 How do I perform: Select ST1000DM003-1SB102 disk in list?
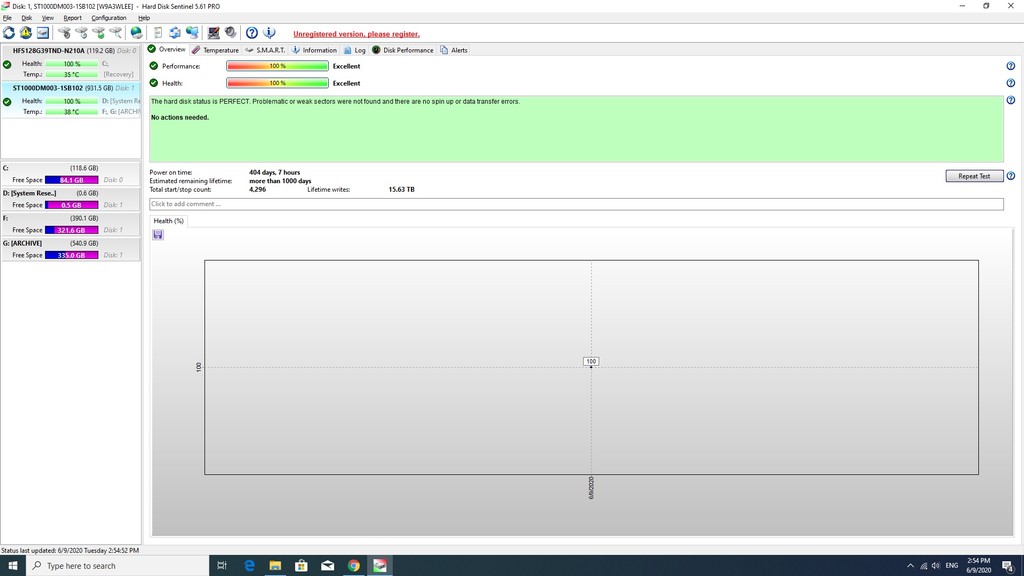point(71,100)
